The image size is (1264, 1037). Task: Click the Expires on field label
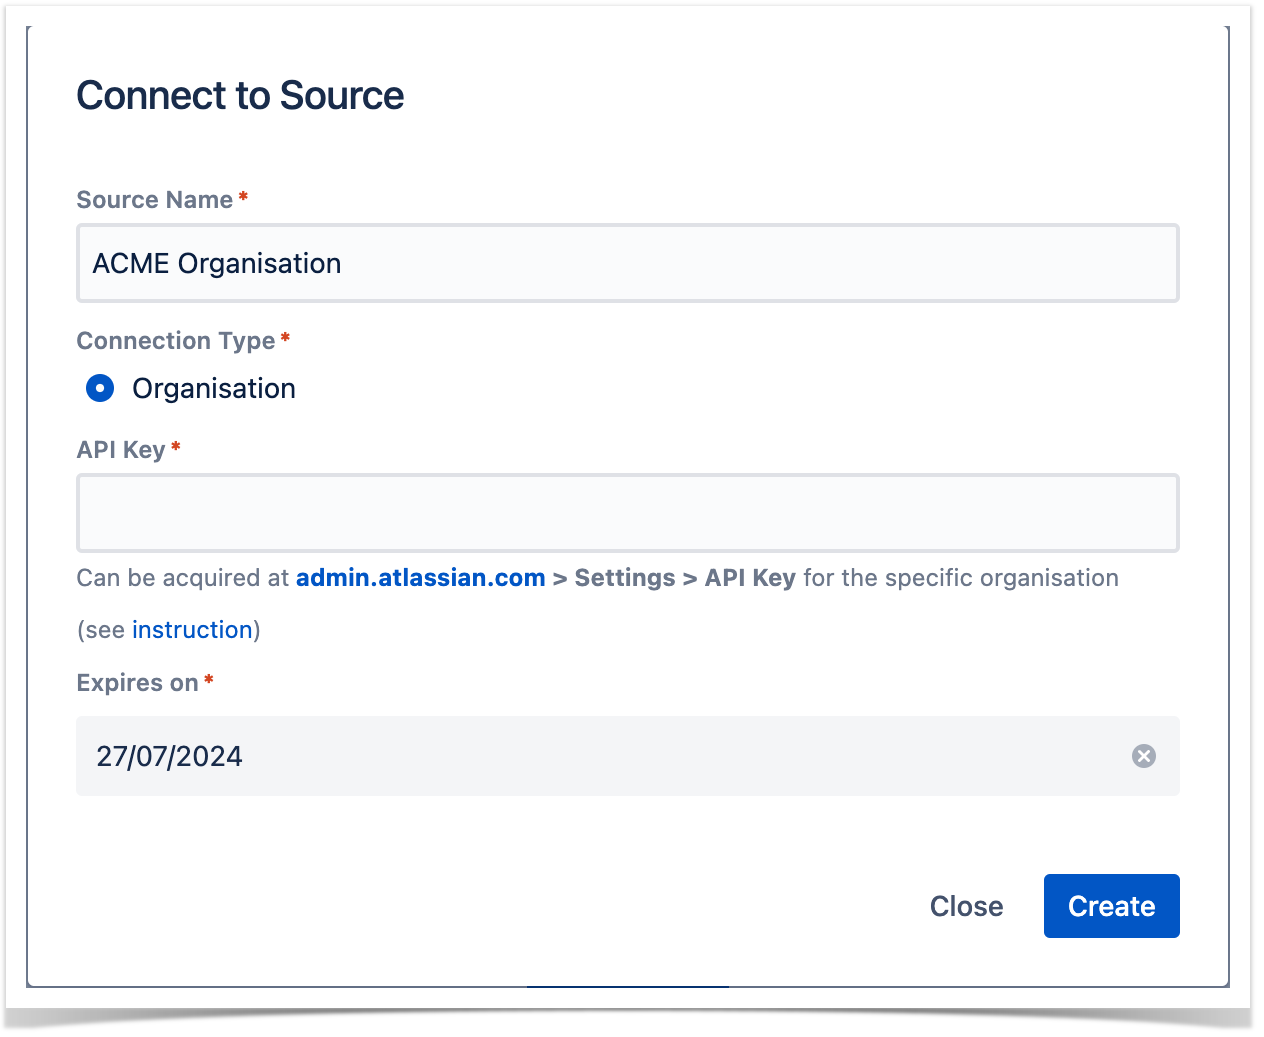(137, 683)
